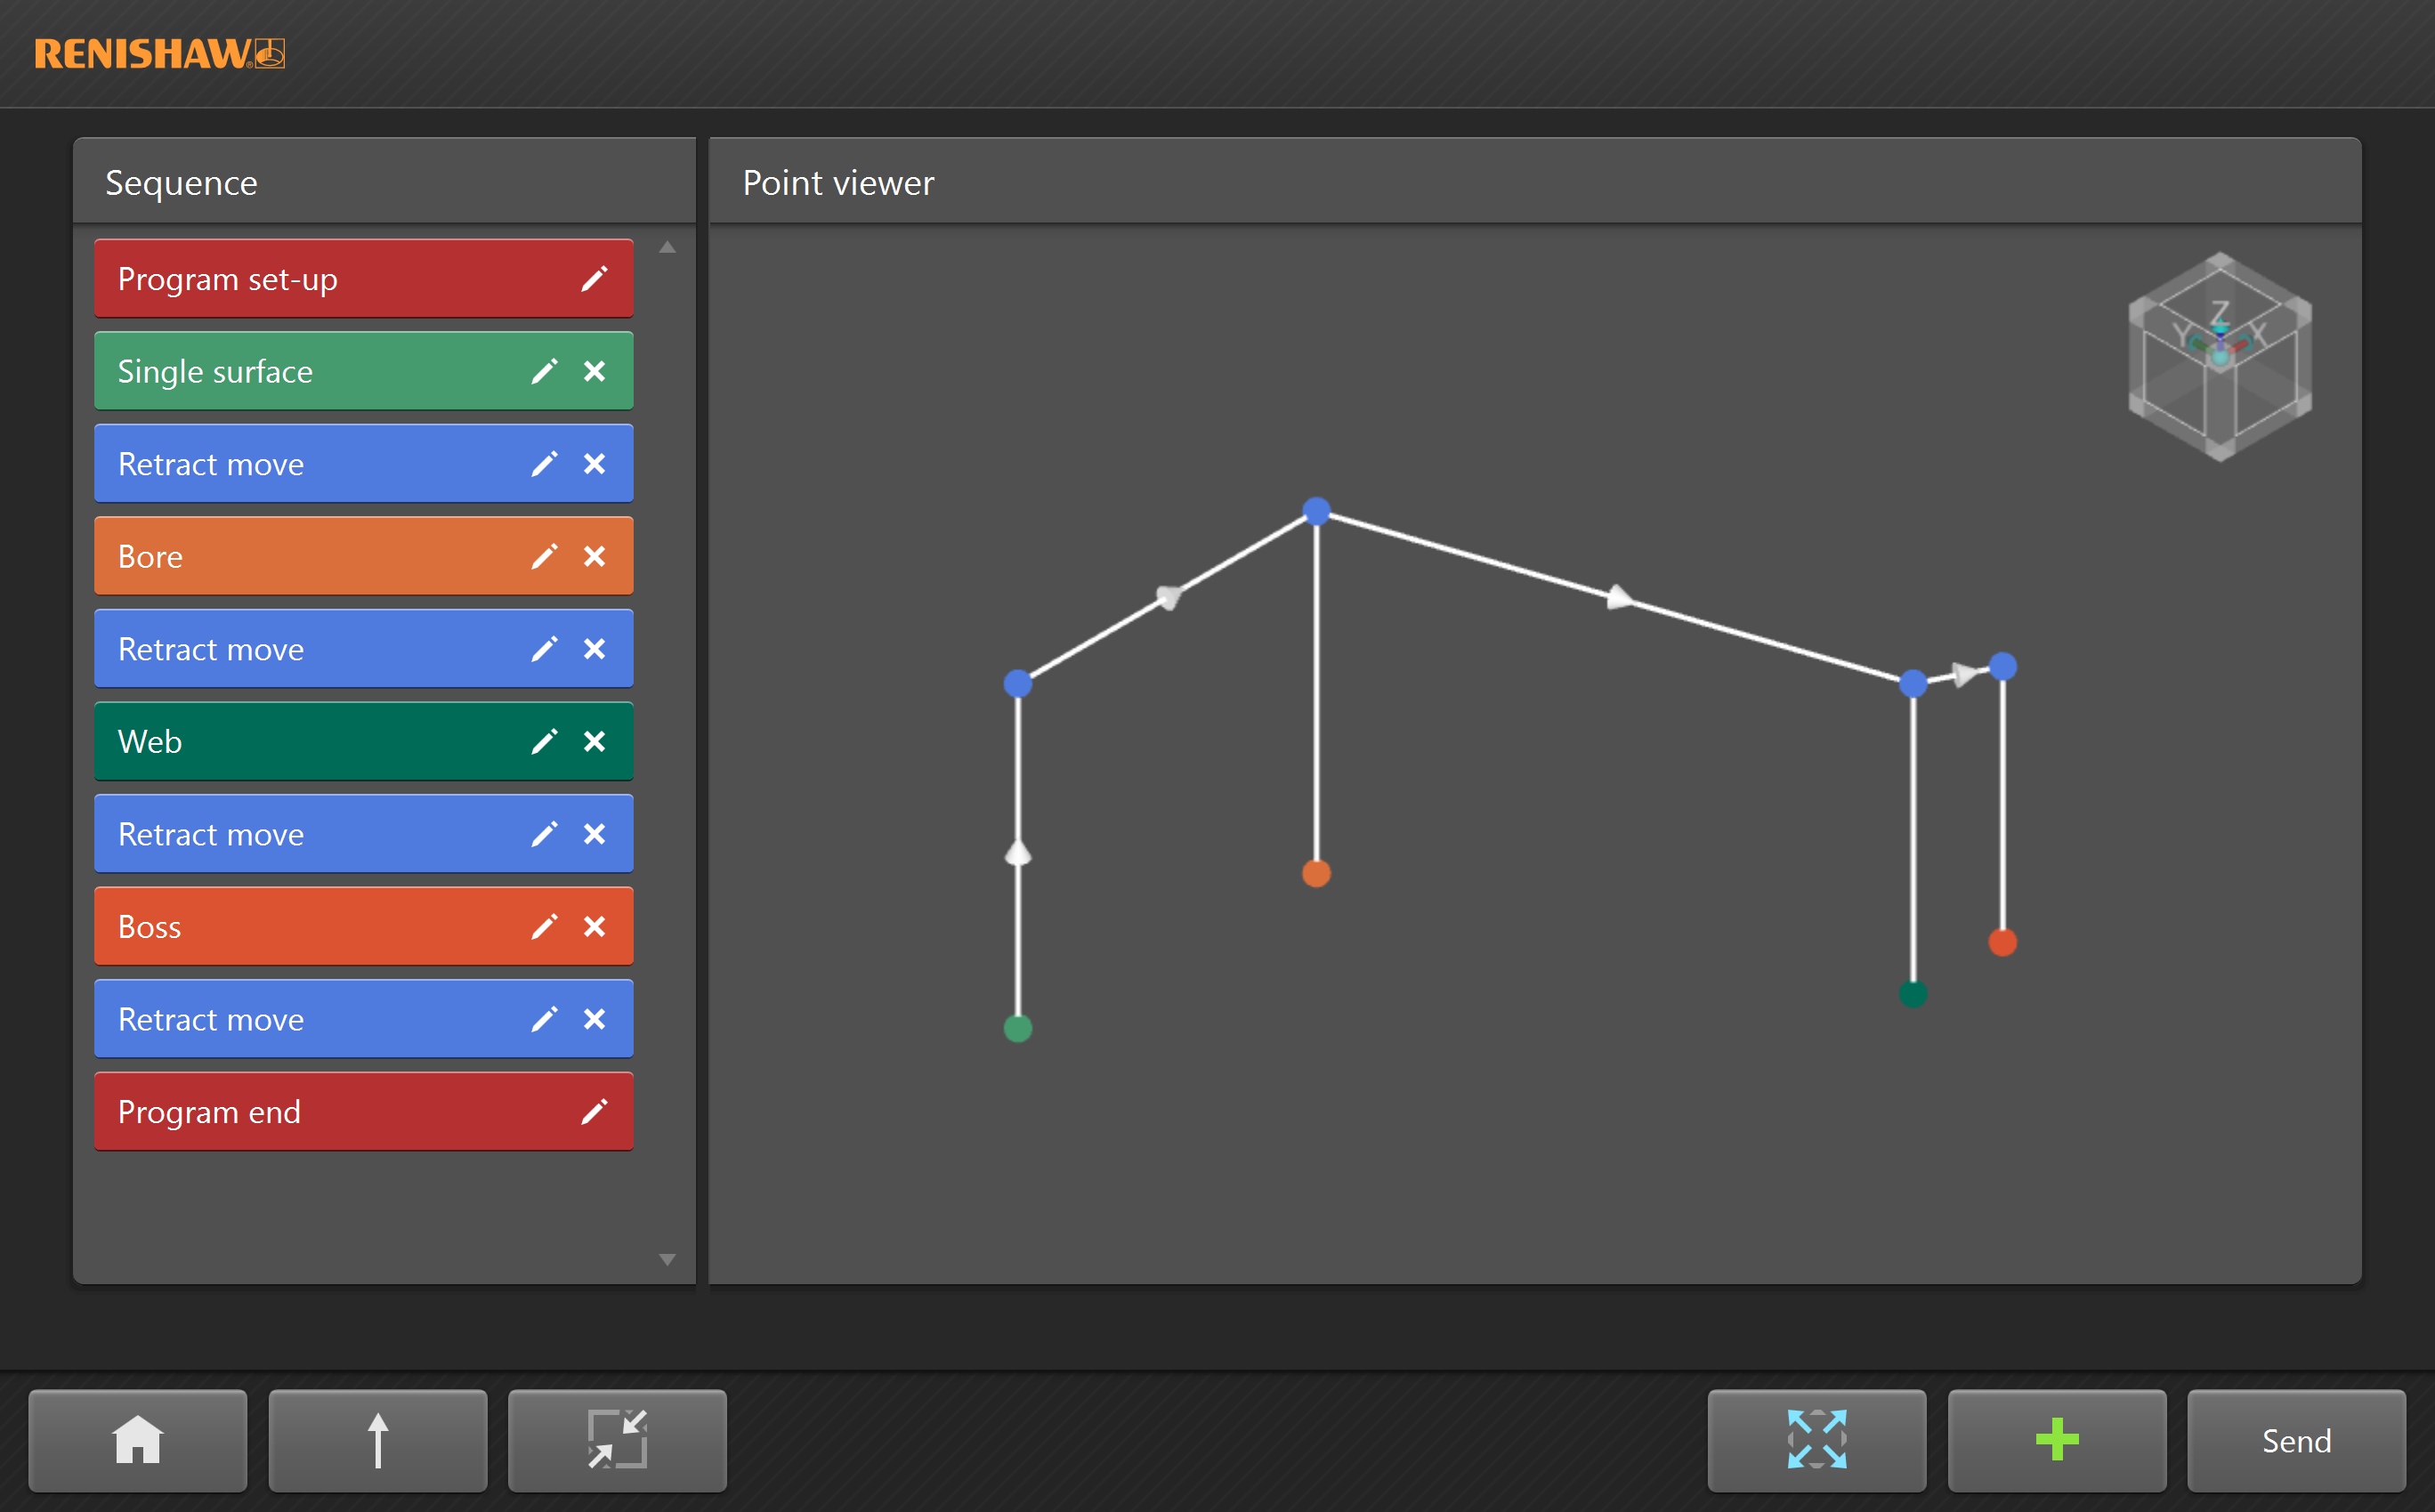
Task: Delete the Single surface step
Action: click(x=594, y=371)
